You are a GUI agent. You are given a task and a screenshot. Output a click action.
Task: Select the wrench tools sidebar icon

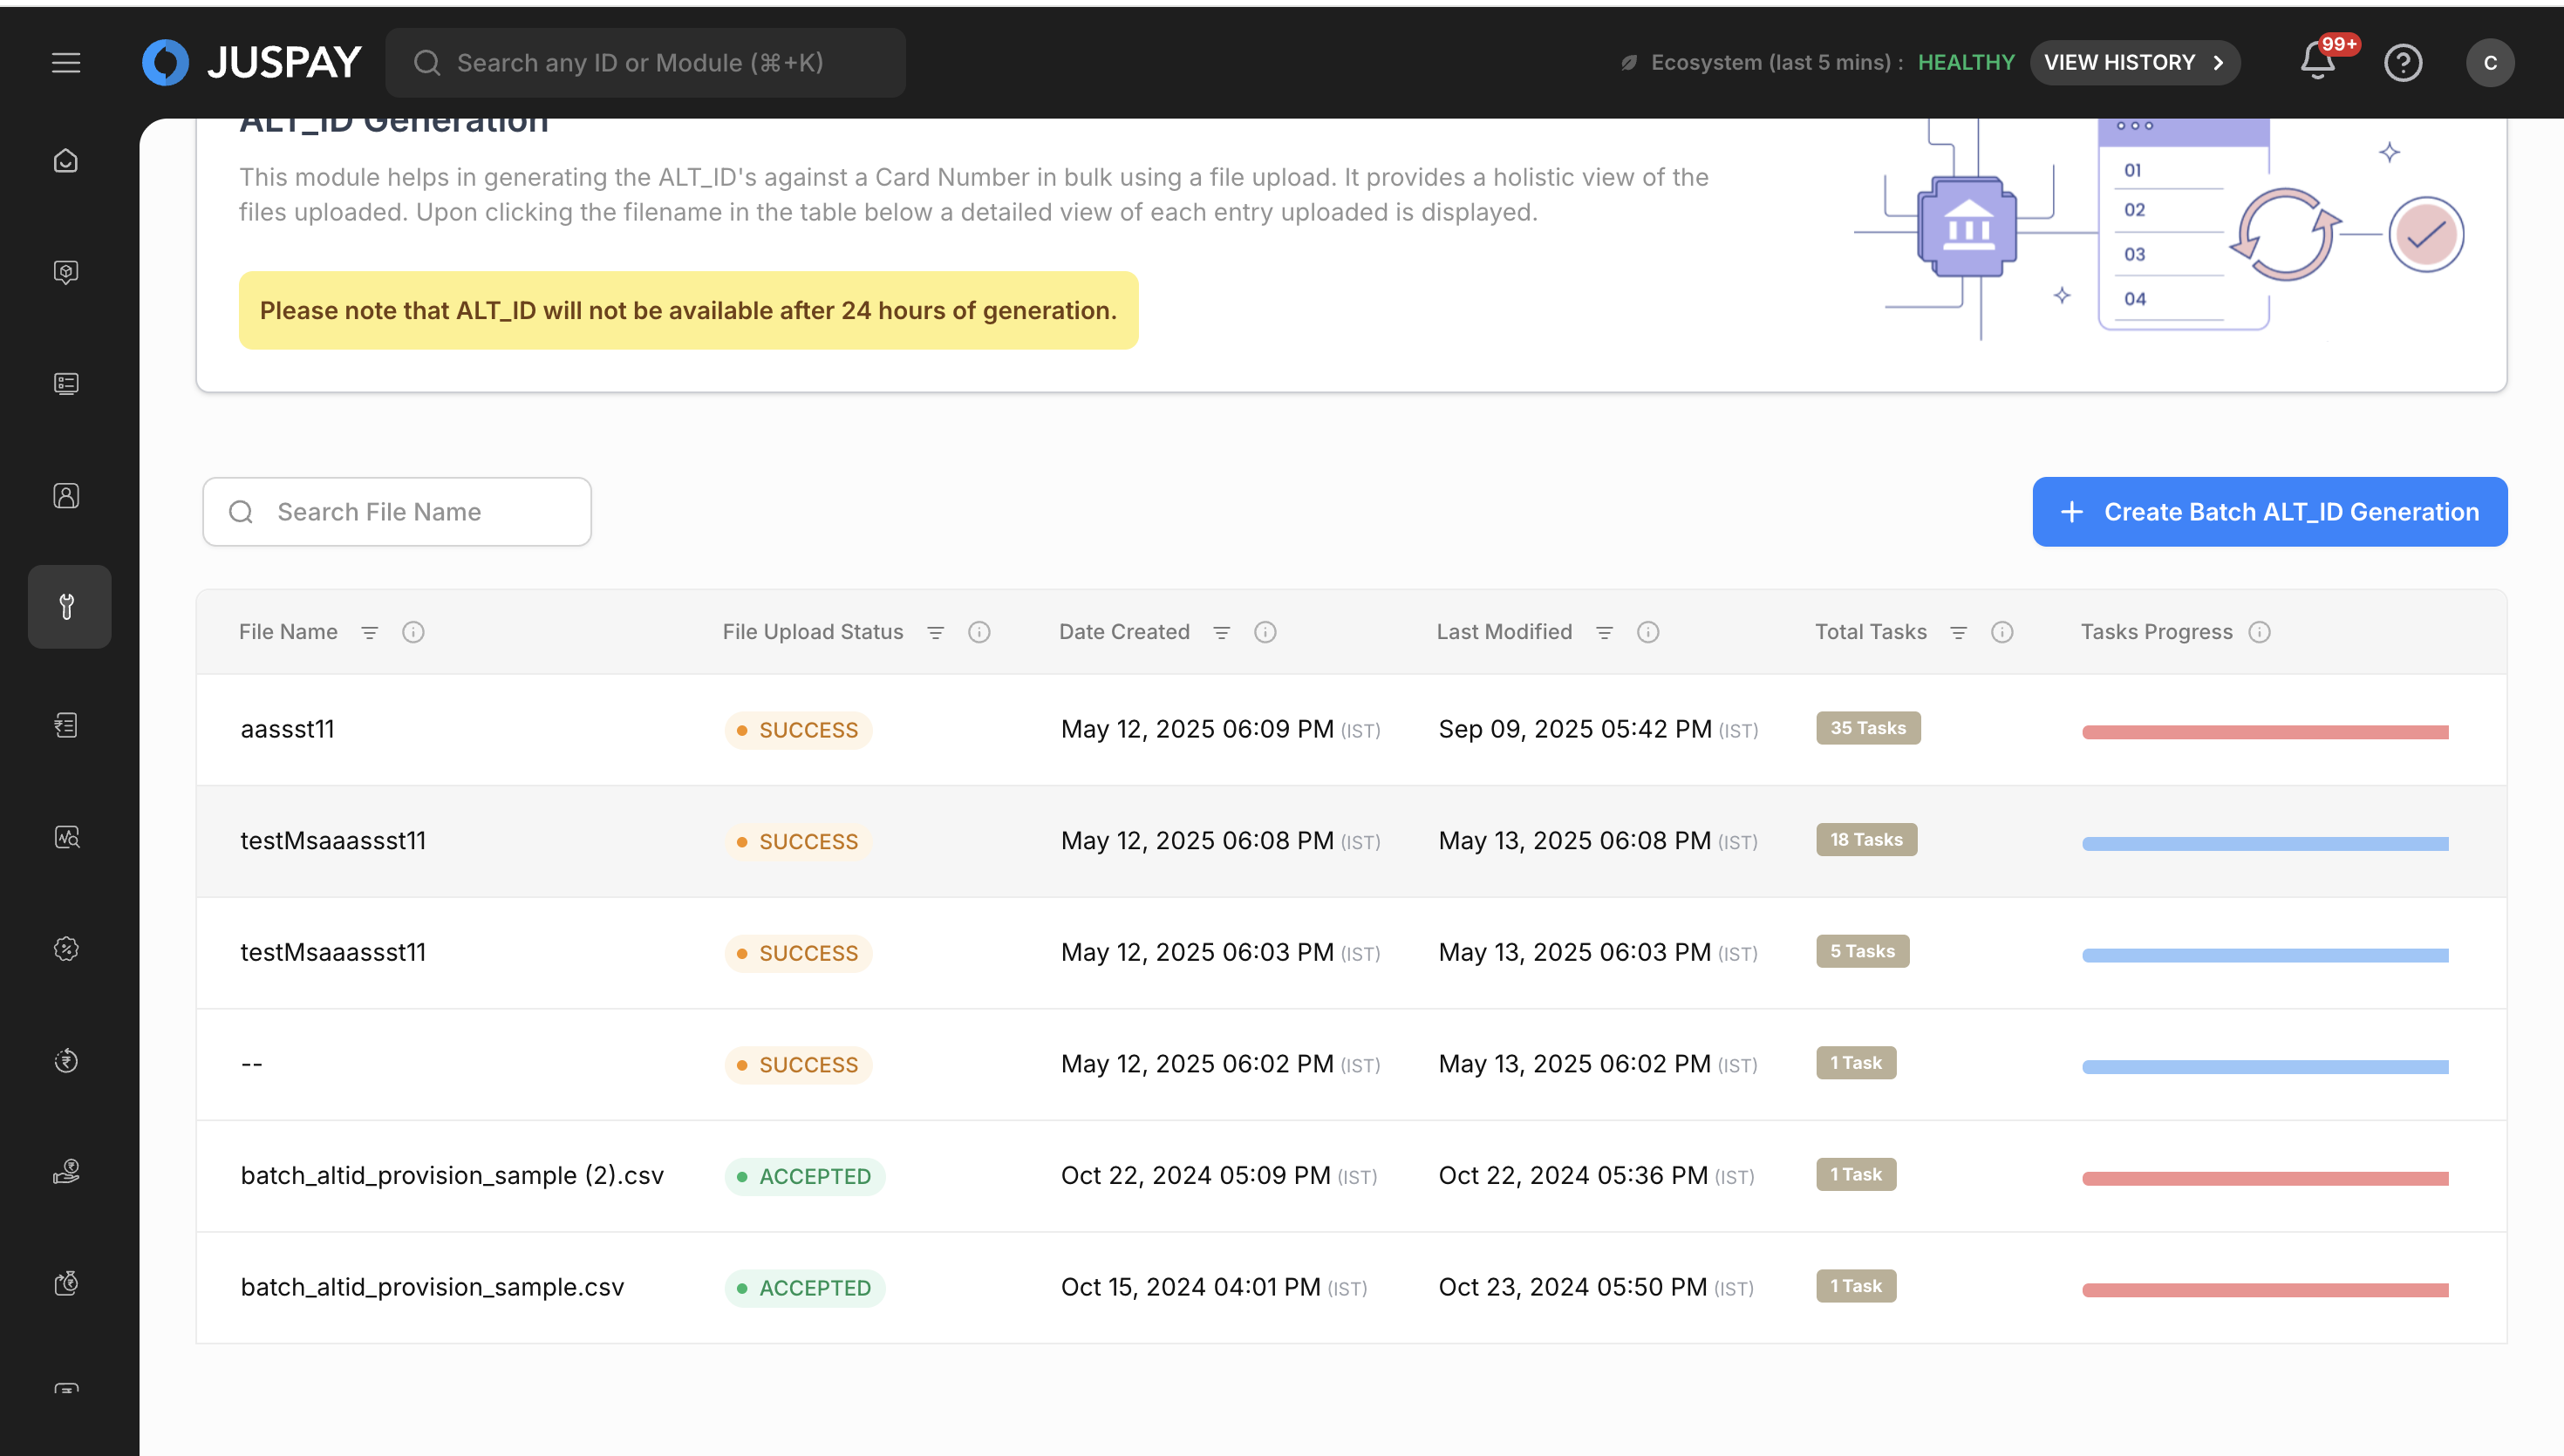pyautogui.click(x=68, y=607)
